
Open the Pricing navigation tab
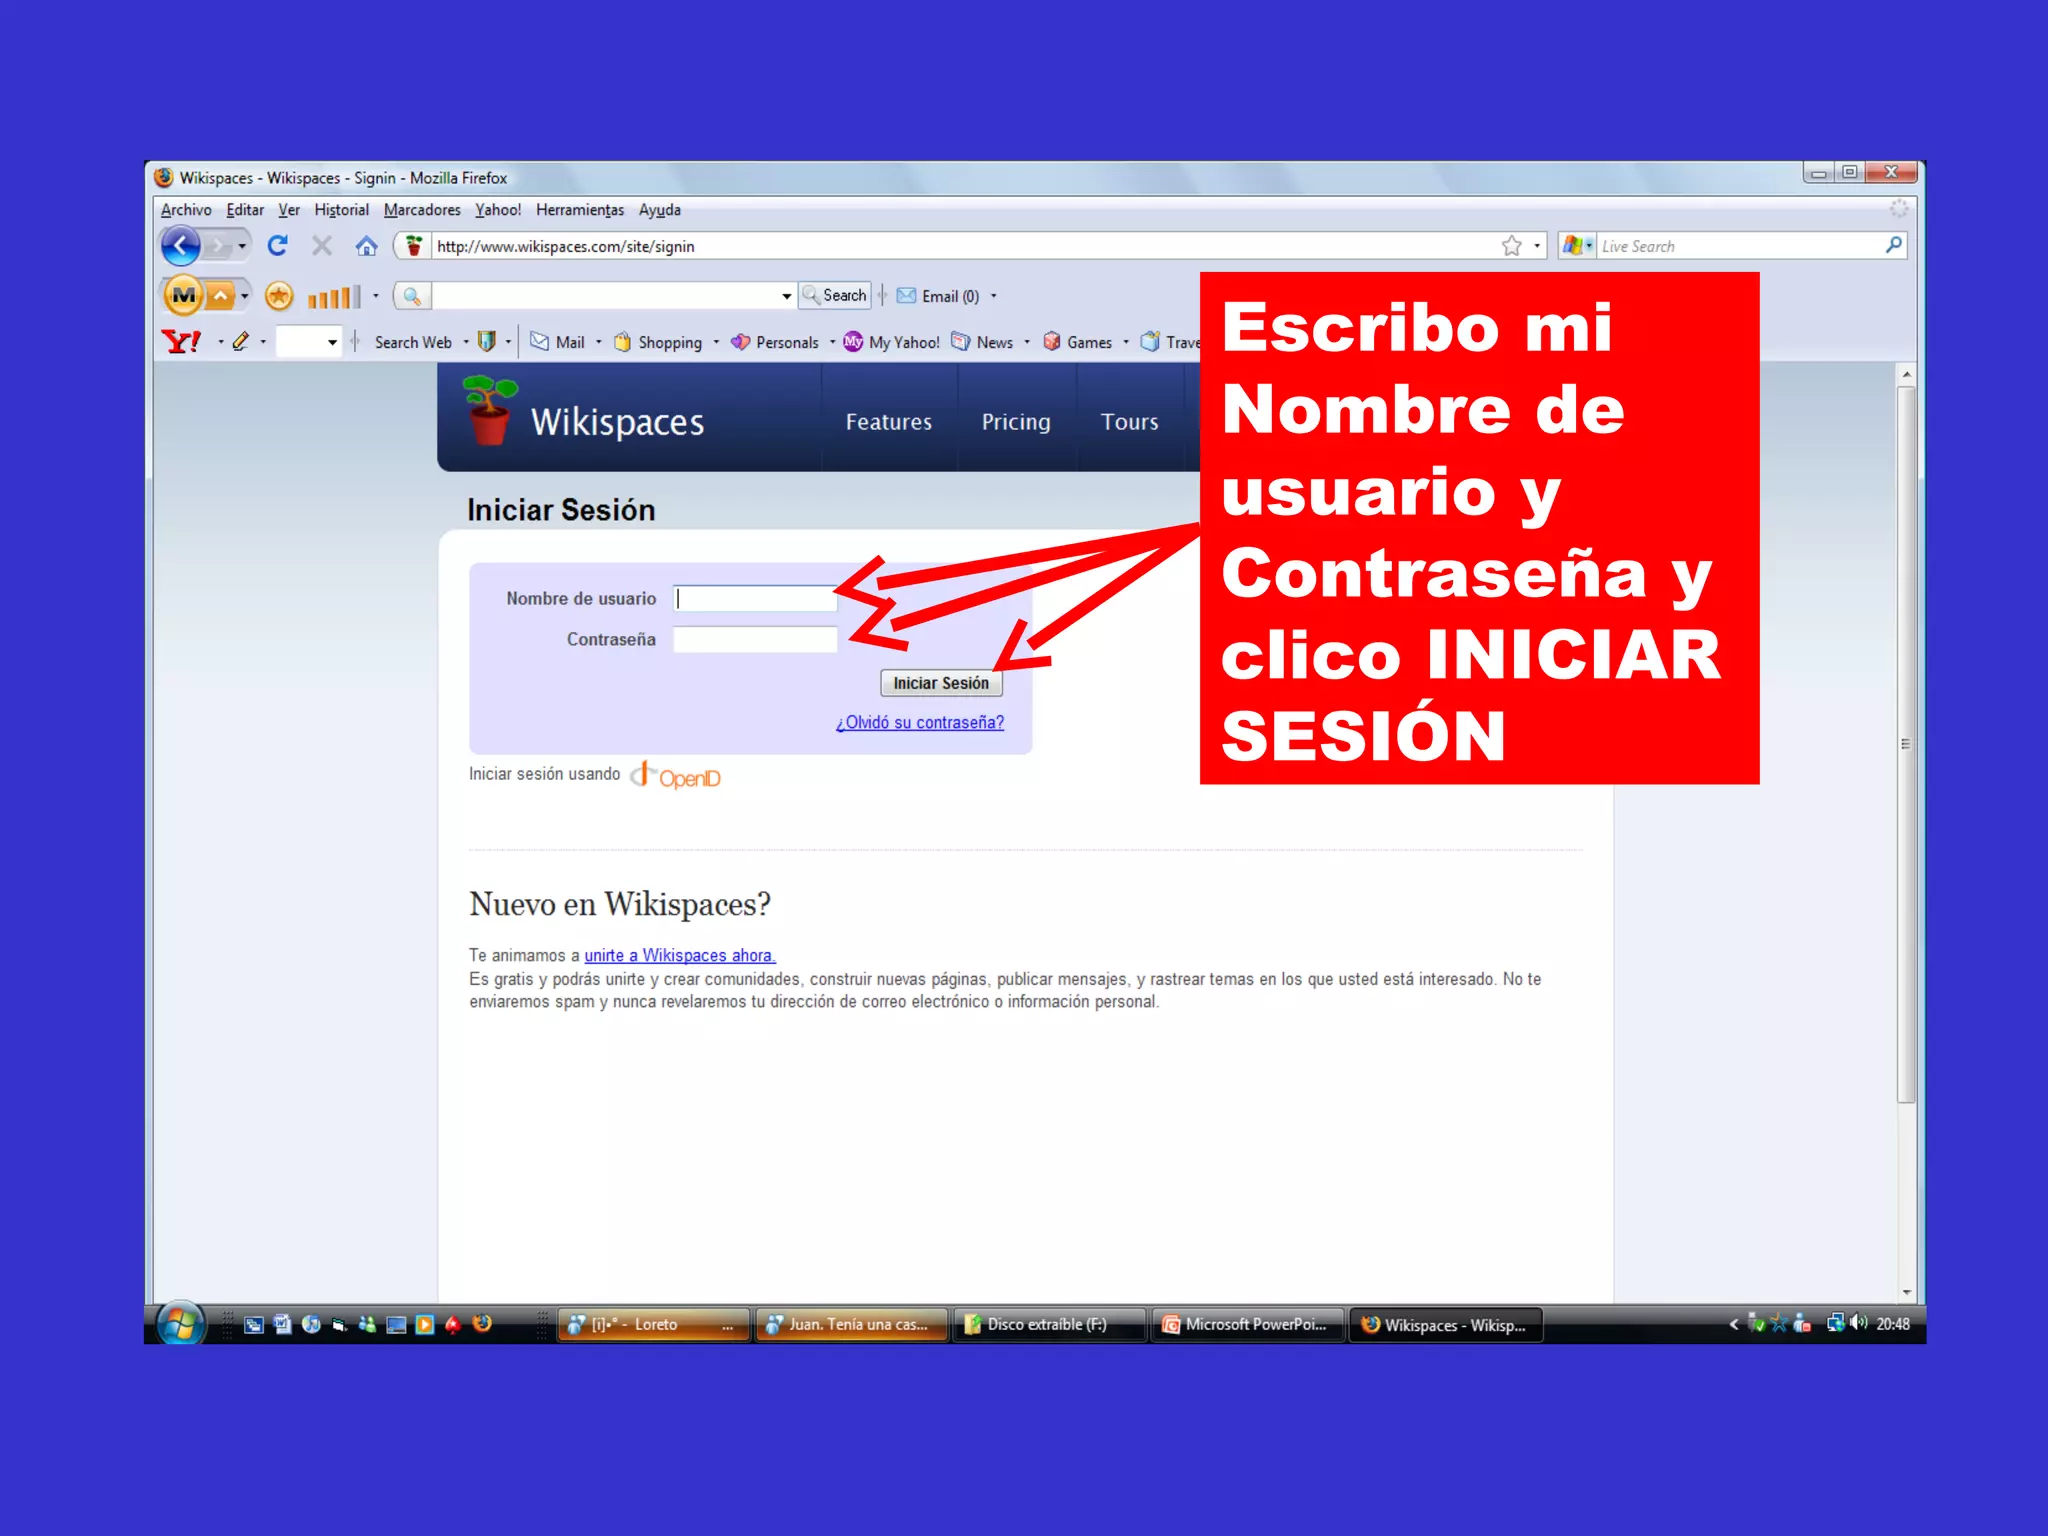[1016, 421]
